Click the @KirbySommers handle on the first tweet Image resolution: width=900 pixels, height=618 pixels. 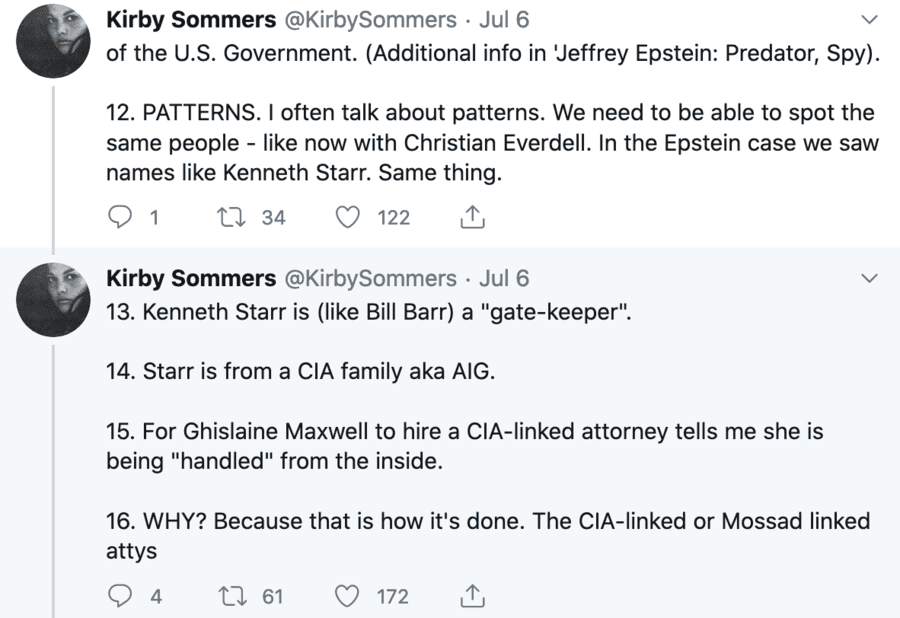pos(371,20)
